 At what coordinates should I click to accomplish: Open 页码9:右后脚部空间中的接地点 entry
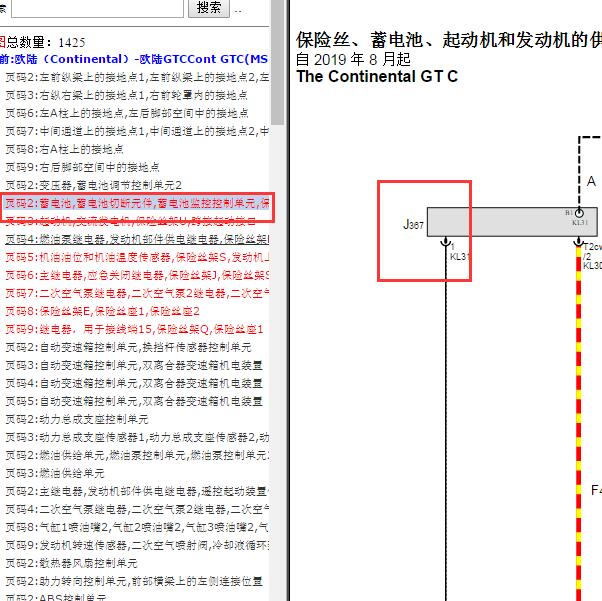click(82, 167)
